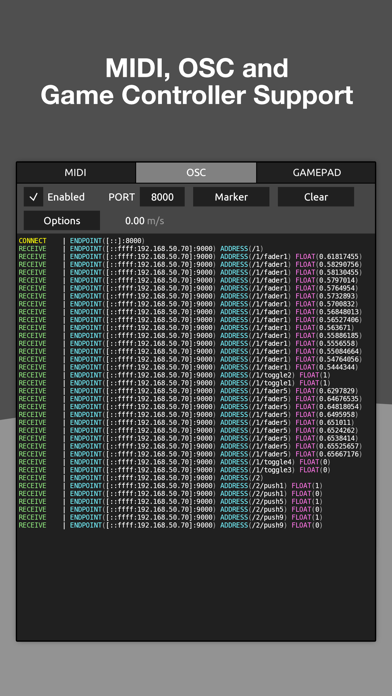This screenshot has height=696, width=392.
Task: Click the PORT field showing 8000
Action: pos(162,197)
